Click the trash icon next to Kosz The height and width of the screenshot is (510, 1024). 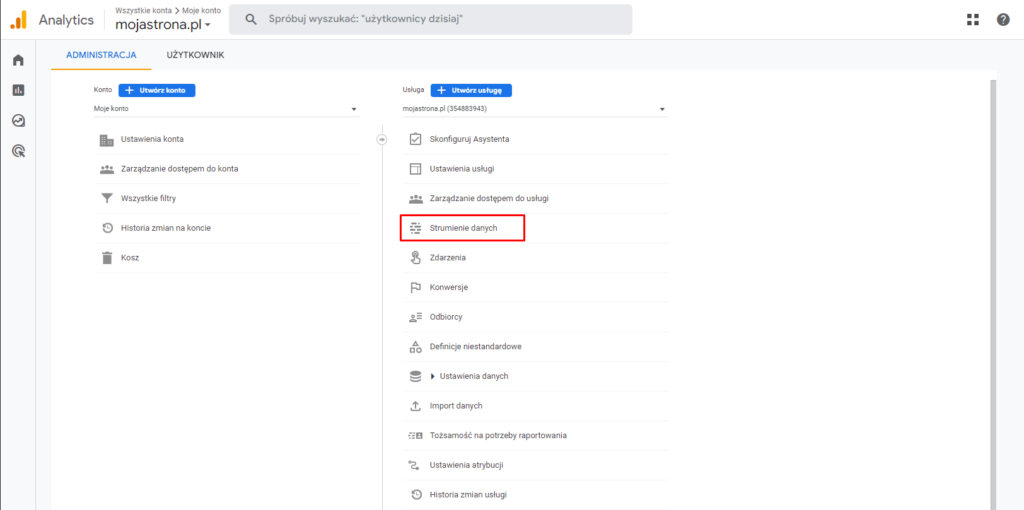click(x=107, y=258)
